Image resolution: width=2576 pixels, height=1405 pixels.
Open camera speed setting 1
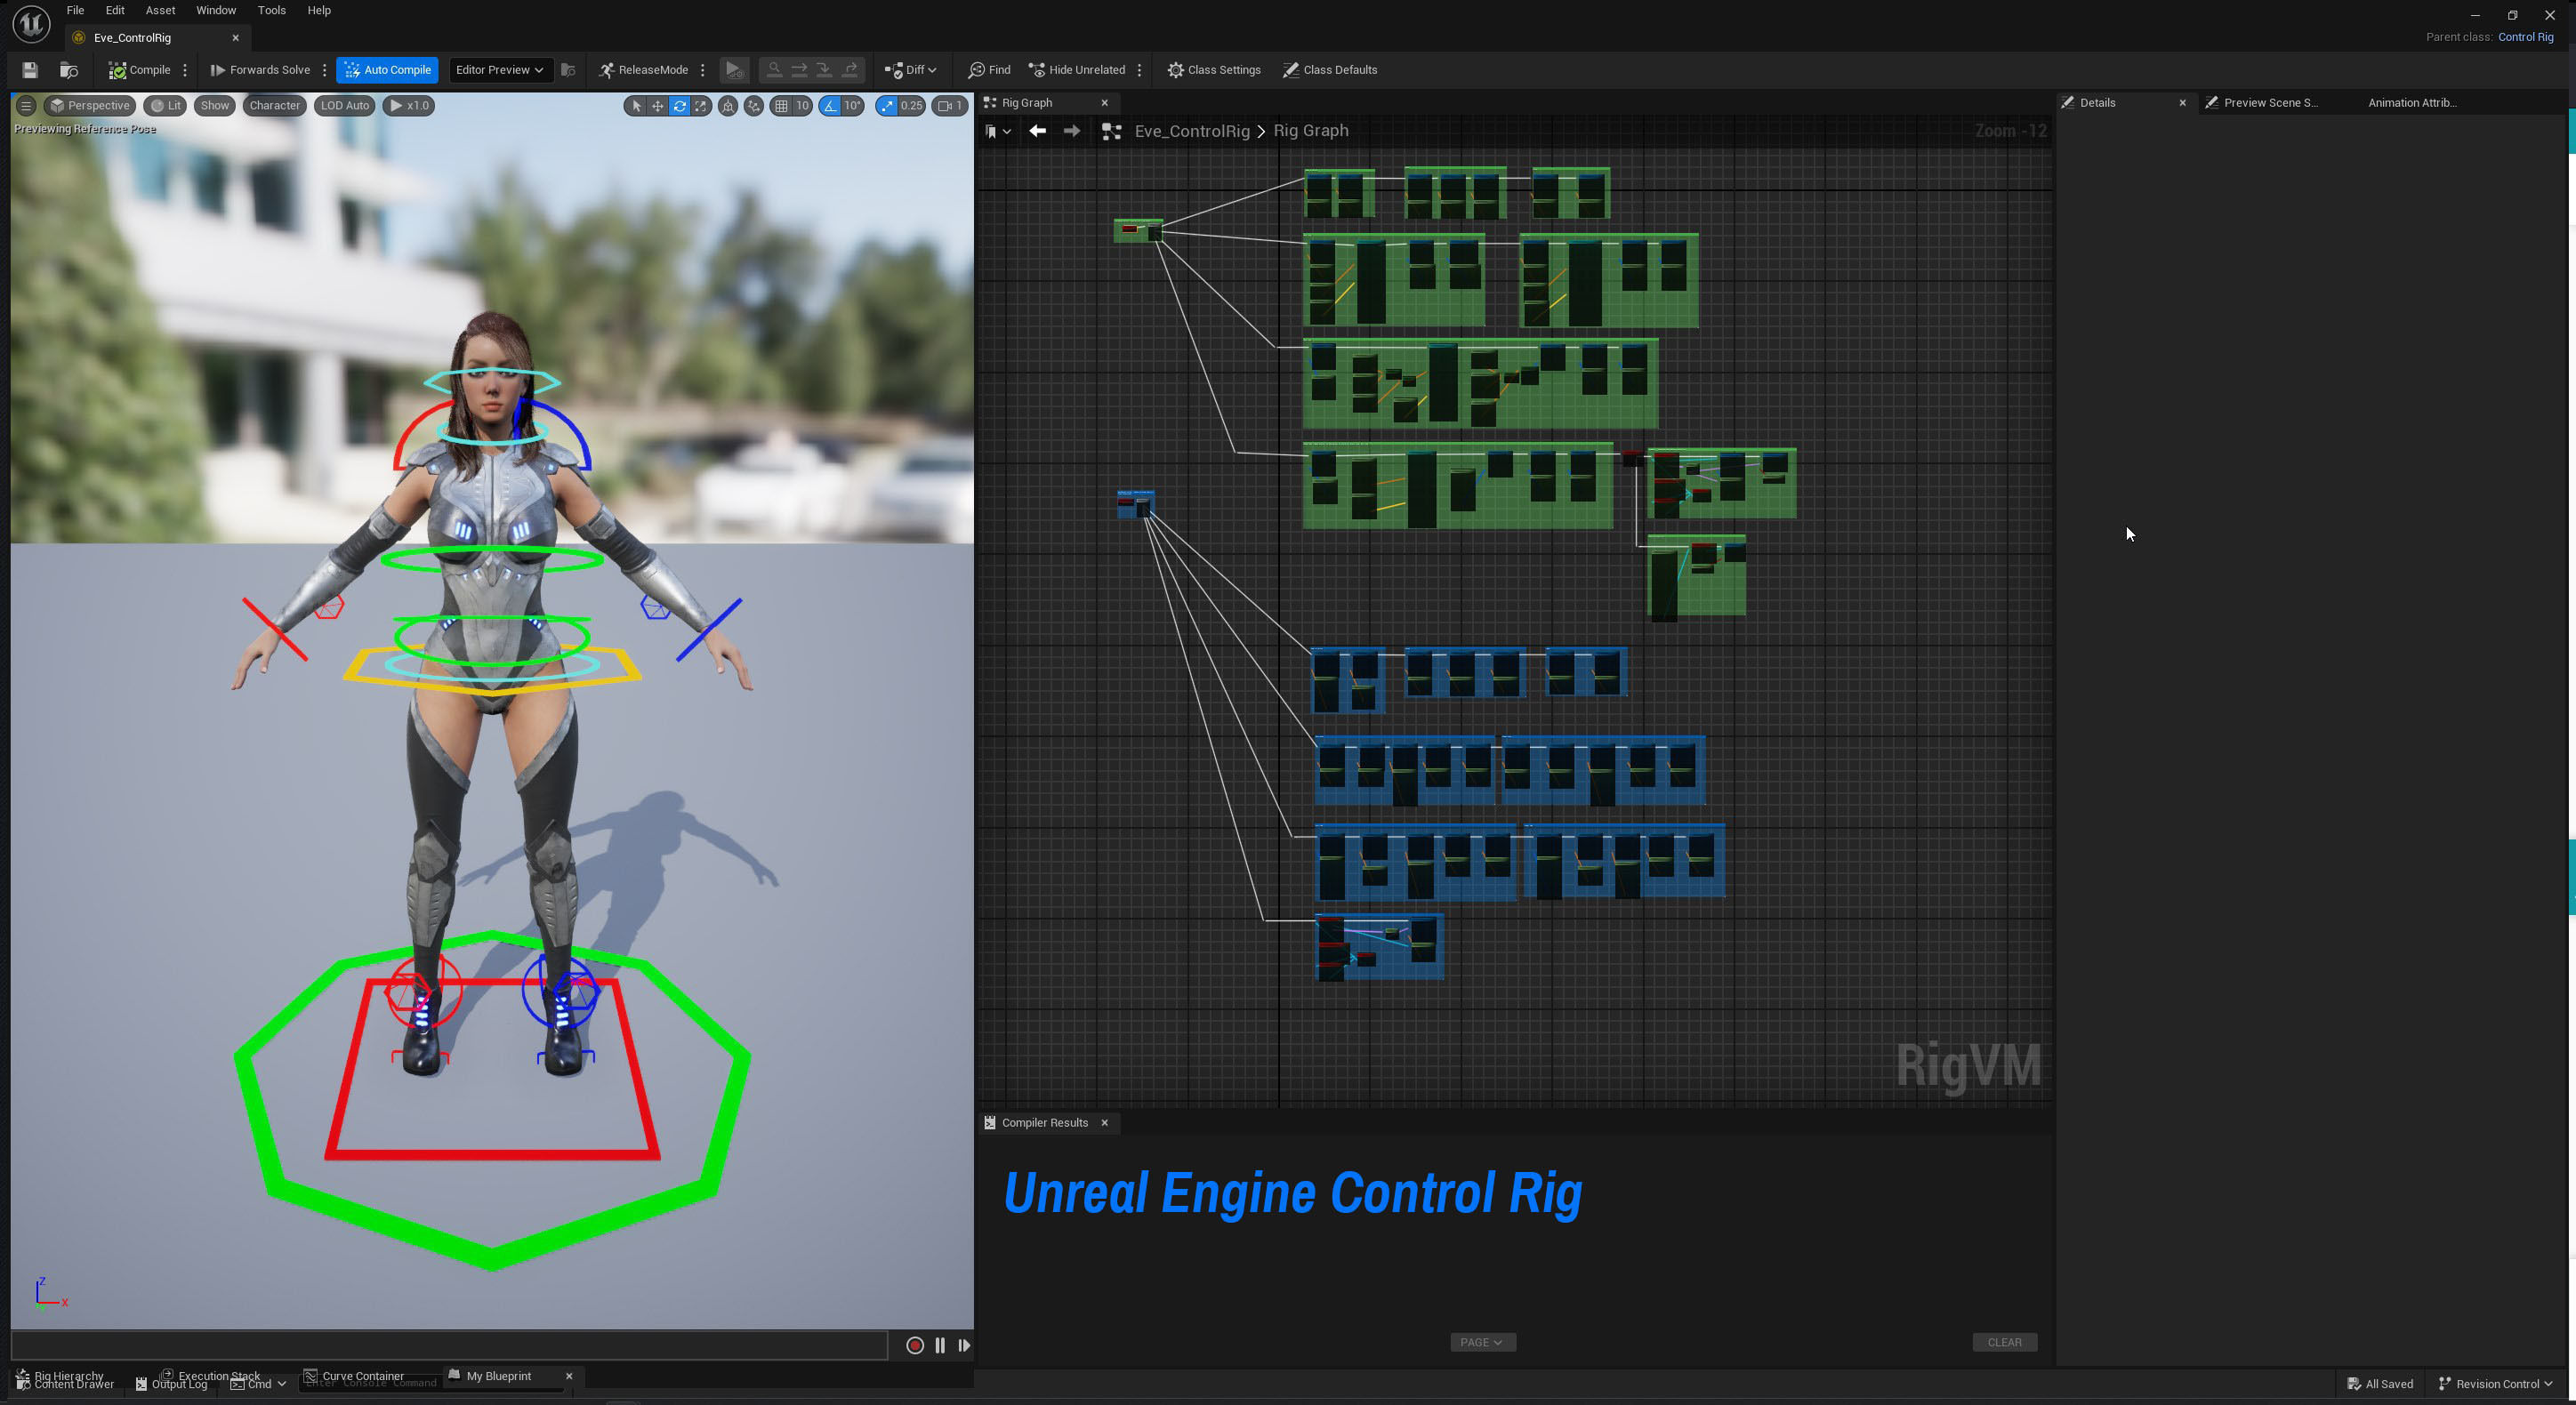pos(950,105)
